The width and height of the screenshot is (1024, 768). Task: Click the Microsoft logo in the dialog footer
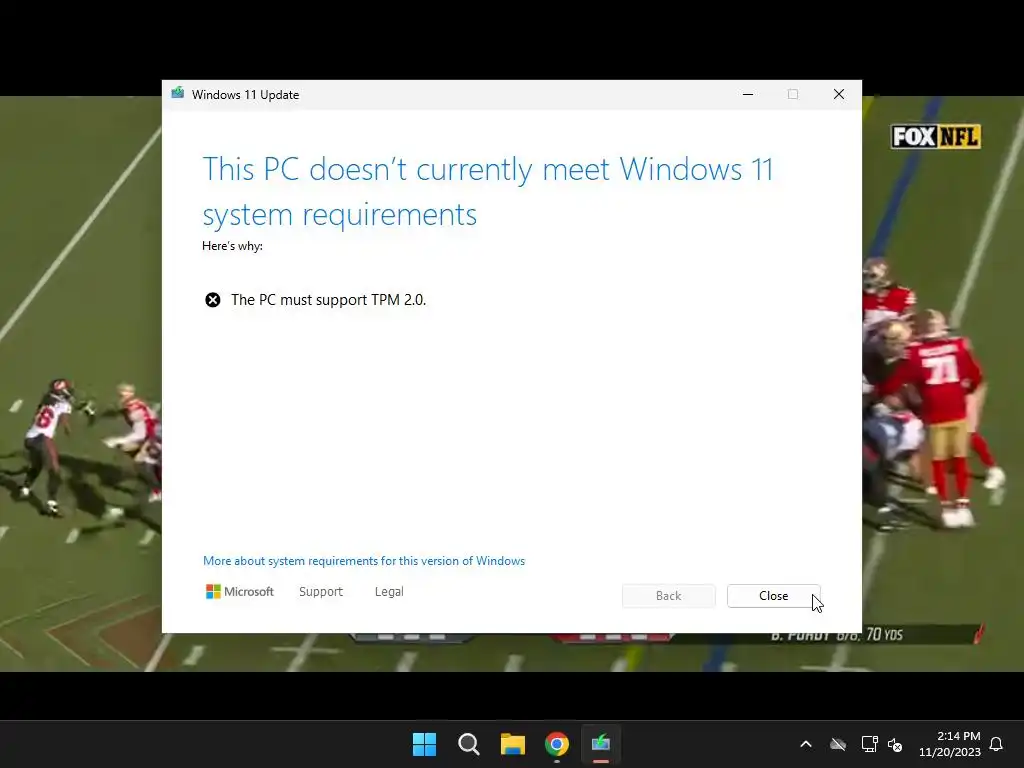point(240,592)
